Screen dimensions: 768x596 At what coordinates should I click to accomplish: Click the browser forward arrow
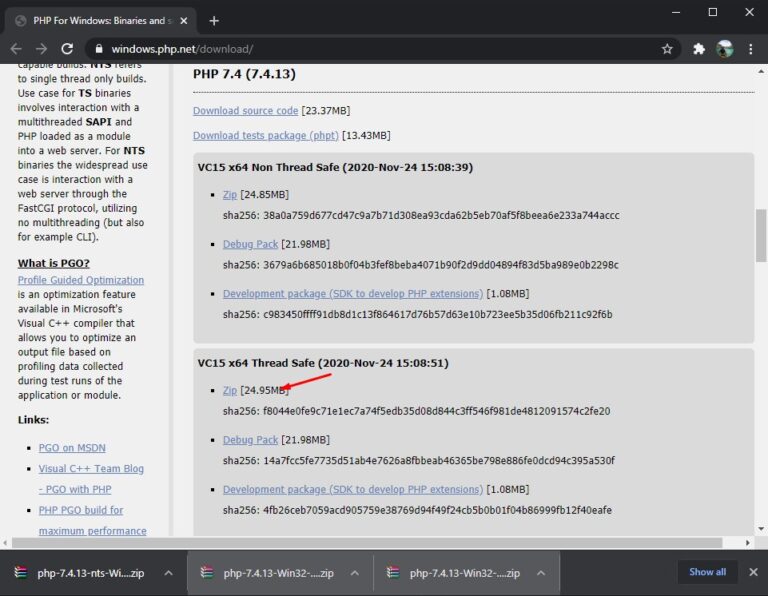pyautogui.click(x=42, y=49)
